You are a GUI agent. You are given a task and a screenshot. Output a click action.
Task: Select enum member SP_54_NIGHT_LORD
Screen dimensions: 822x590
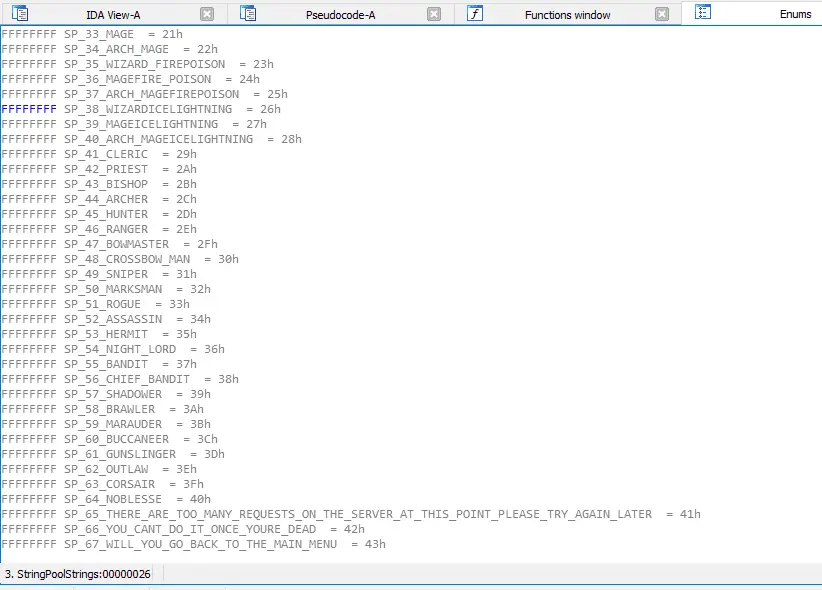point(120,349)
